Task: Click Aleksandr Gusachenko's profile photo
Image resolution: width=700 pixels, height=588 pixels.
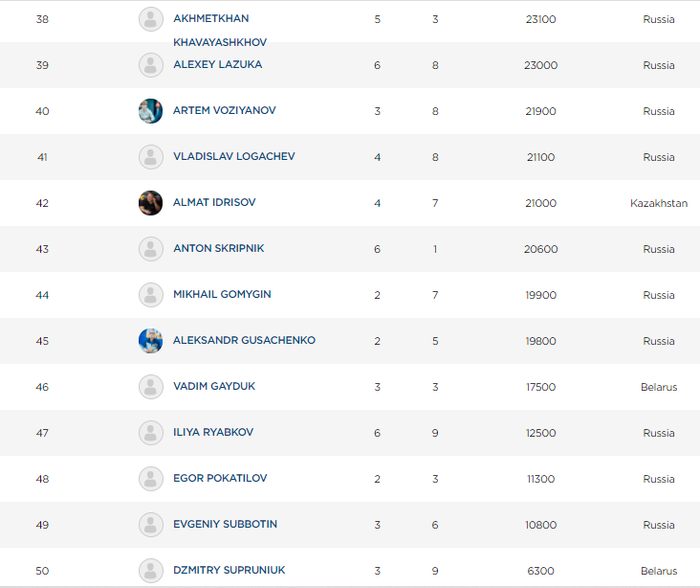Action: click(150, 341)
